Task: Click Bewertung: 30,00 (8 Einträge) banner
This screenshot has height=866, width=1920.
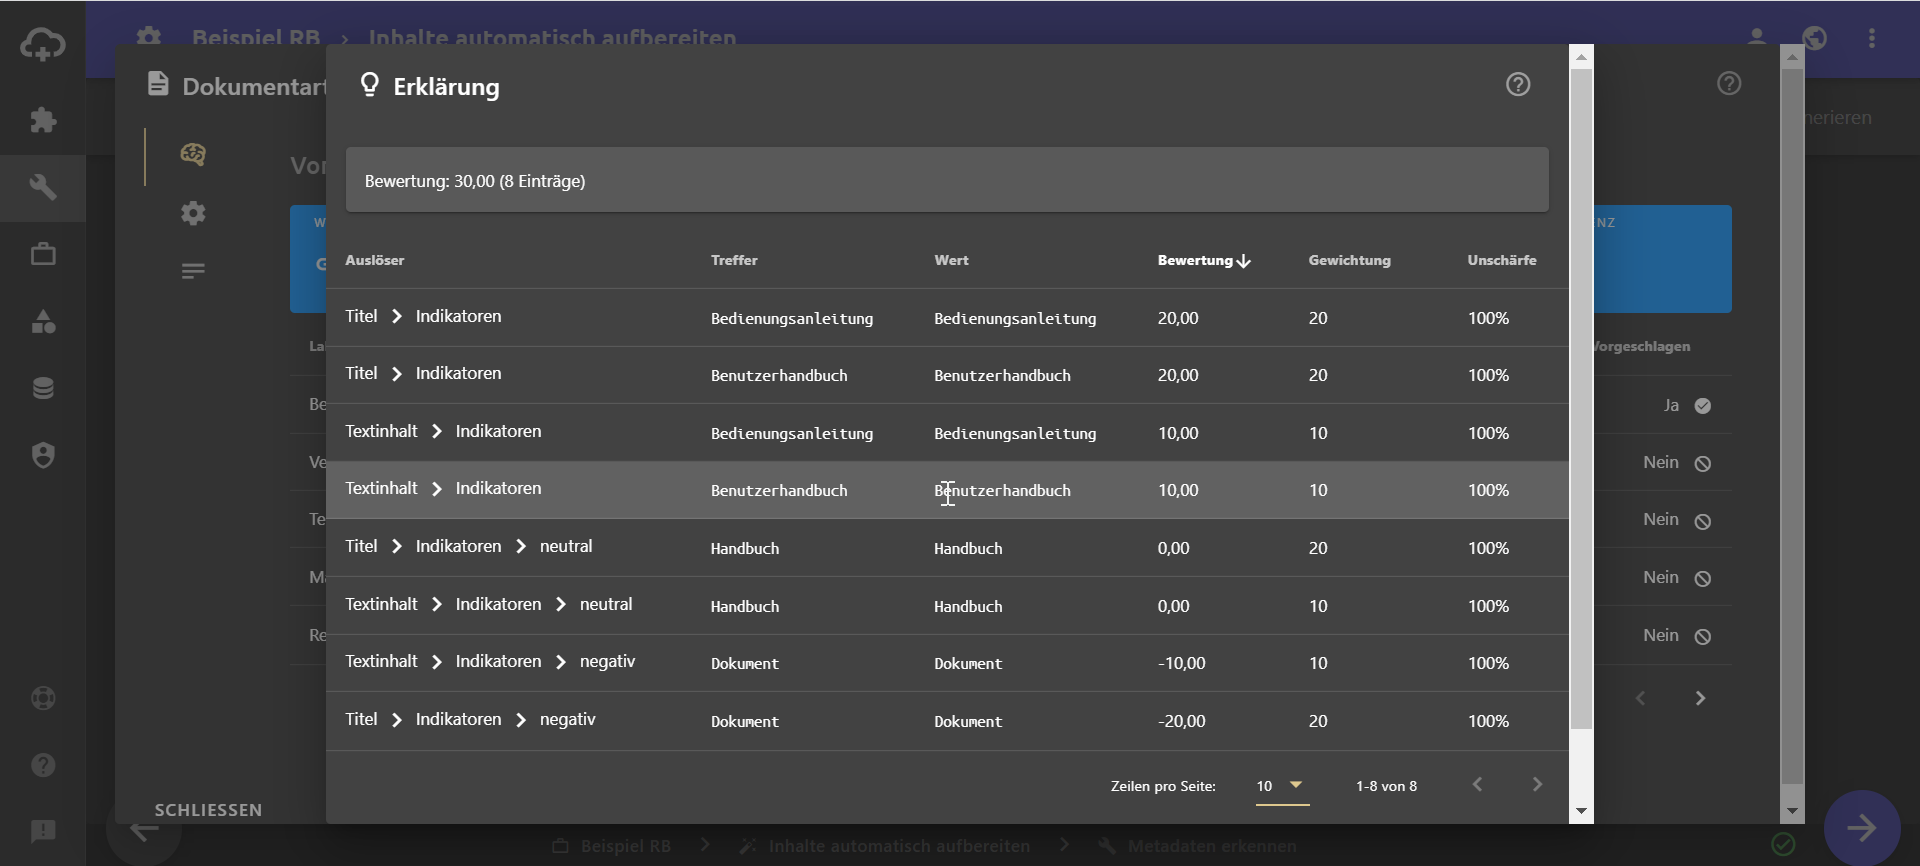Action: click(x=947, y=180)
